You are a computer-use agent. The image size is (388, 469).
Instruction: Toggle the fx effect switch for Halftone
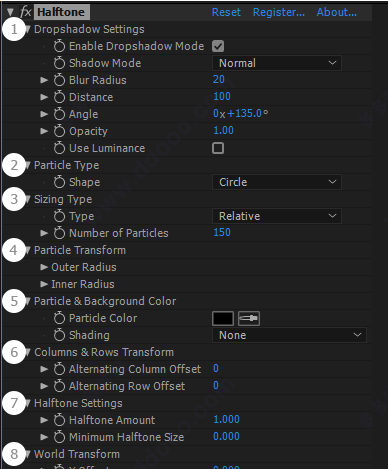[x=25, y=12]
